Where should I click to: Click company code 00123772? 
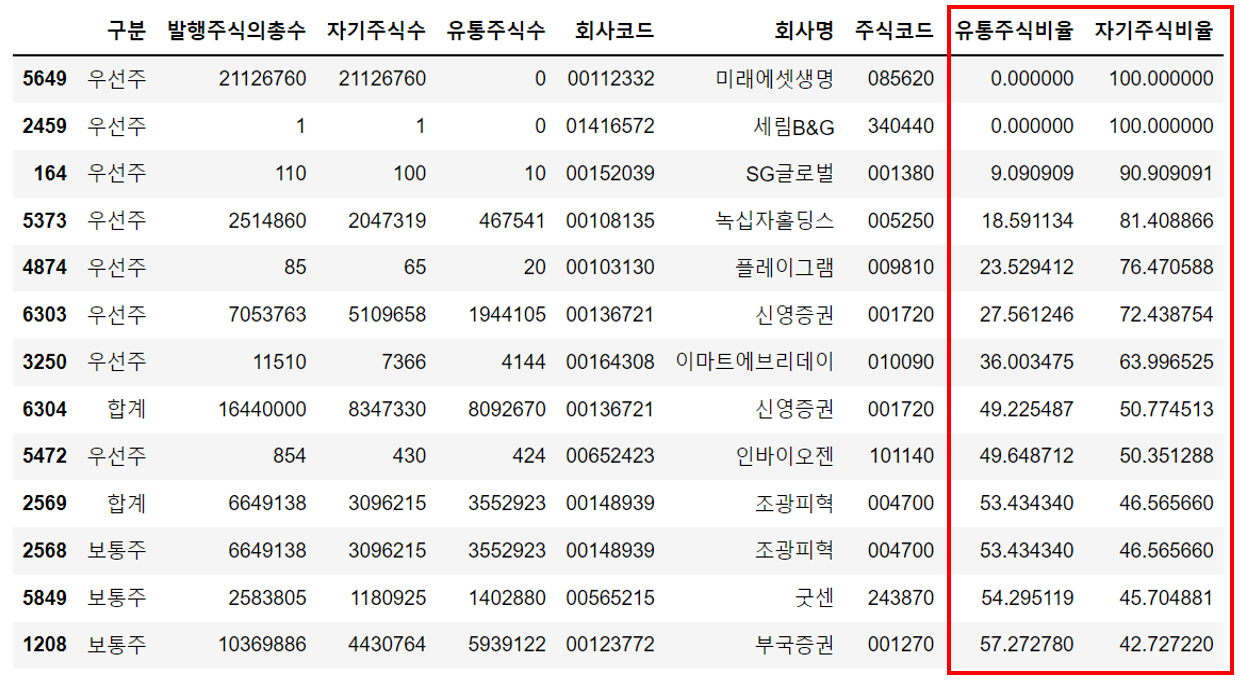click(x=610, y=644)
